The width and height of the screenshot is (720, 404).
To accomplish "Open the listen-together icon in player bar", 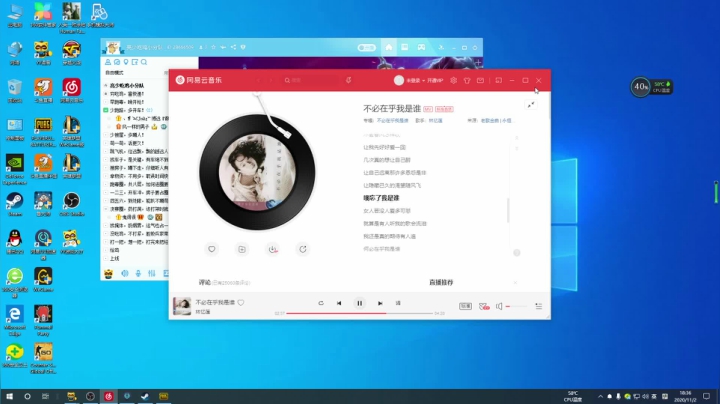I will 484,306.
